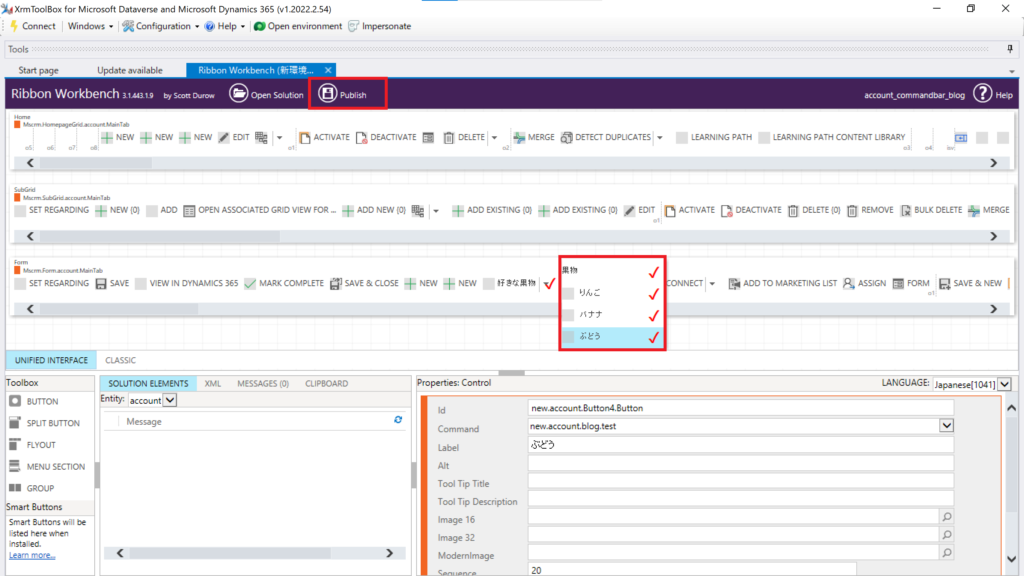Click the Sequence field showing 20
The image size is (1024, 576).
click(x=692, y=570)
